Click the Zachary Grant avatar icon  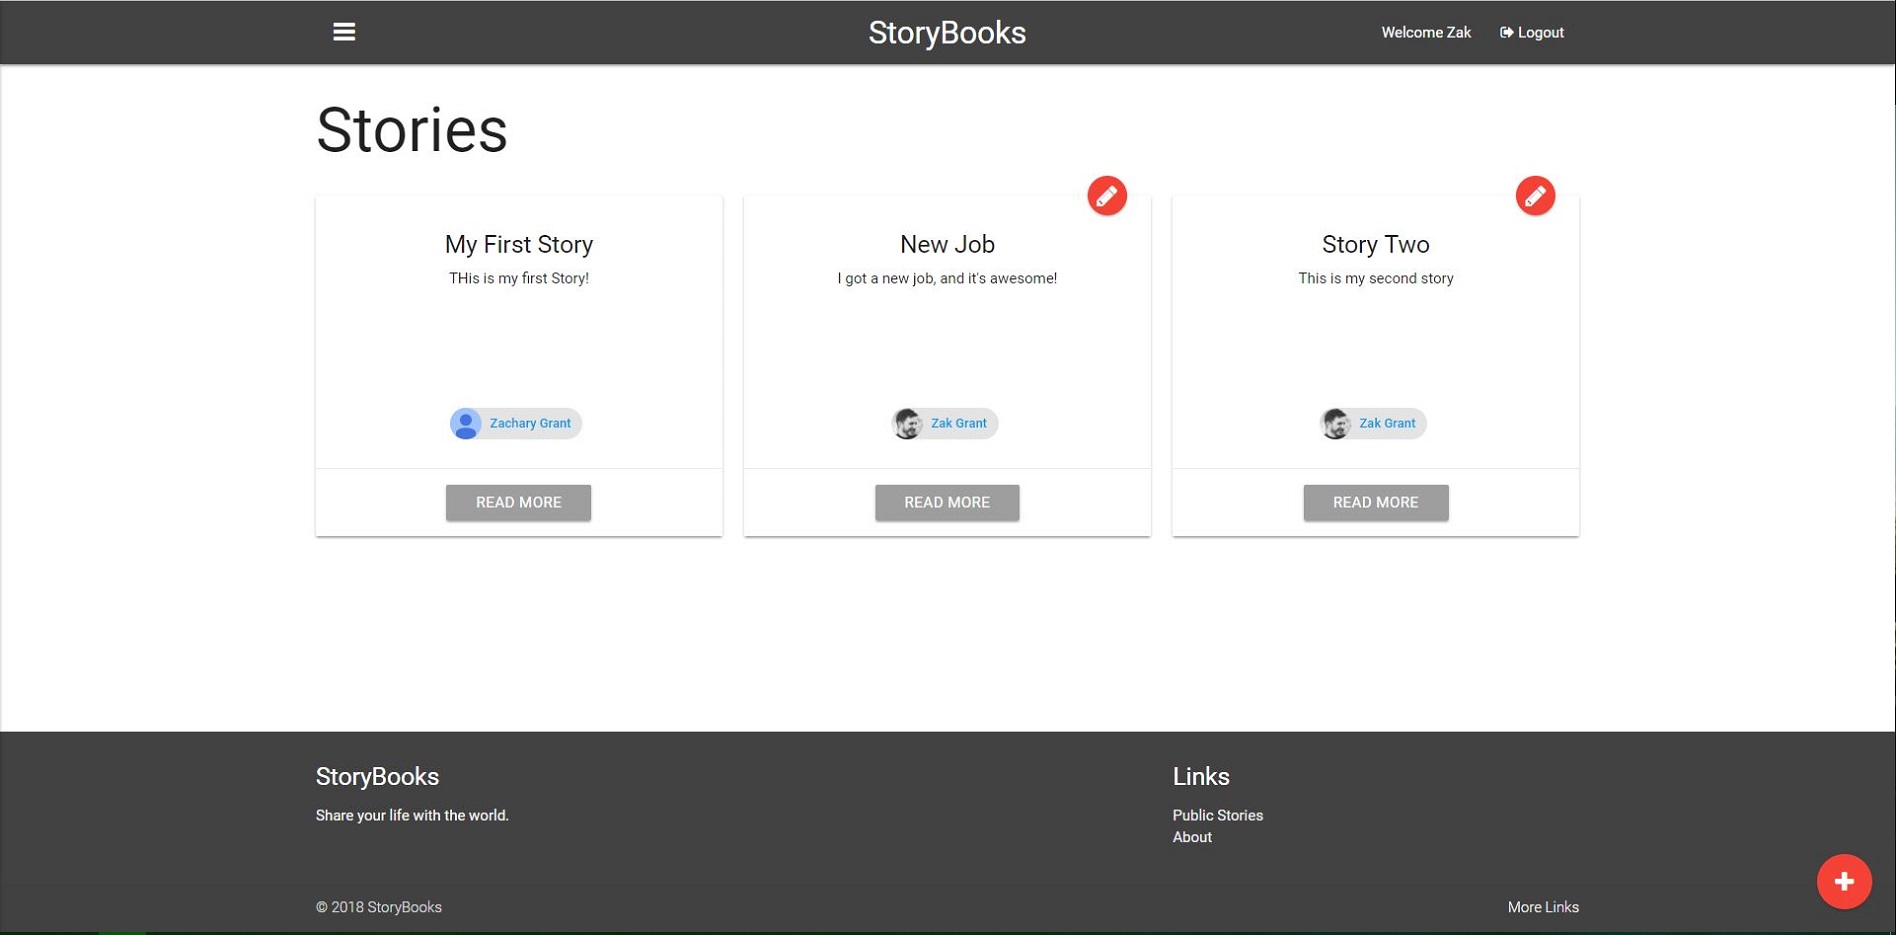pyautogui.click(x=465, y=423)
